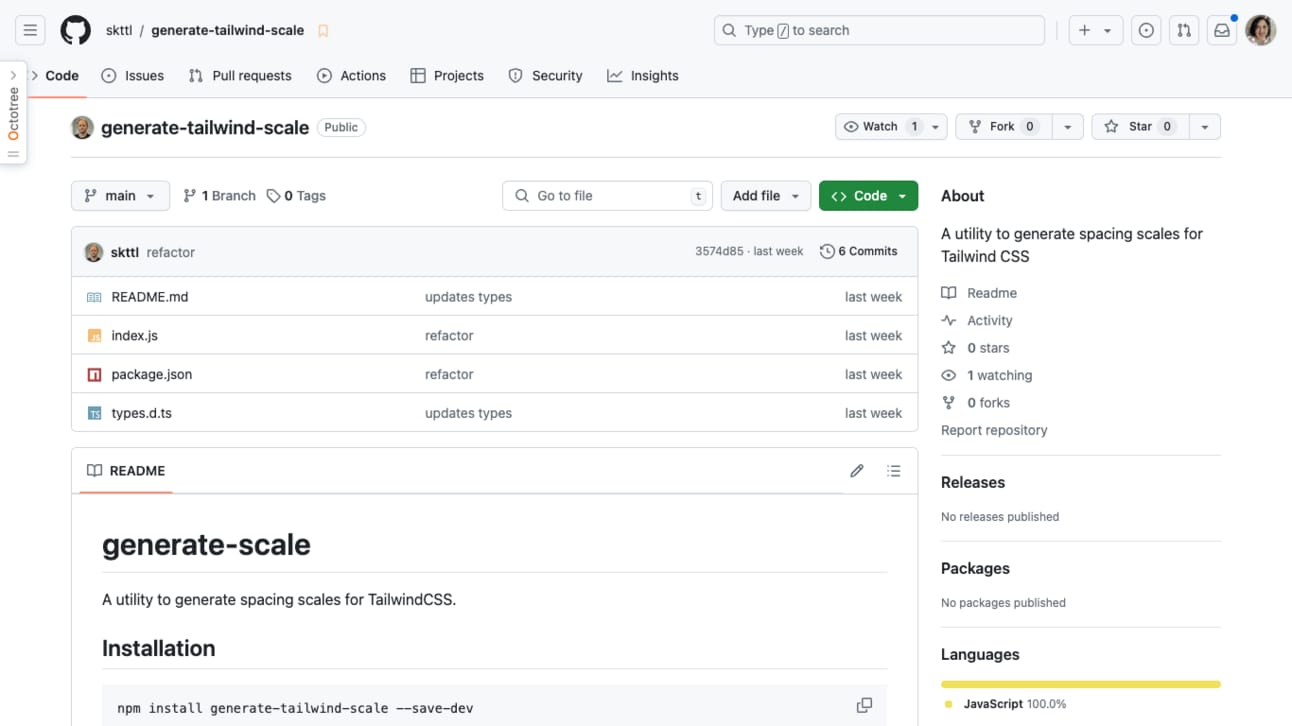The height and width of the screenshot is (726, 1292).
Task: Click the yellow JavaScript language bar
Action: [1081, 684]
